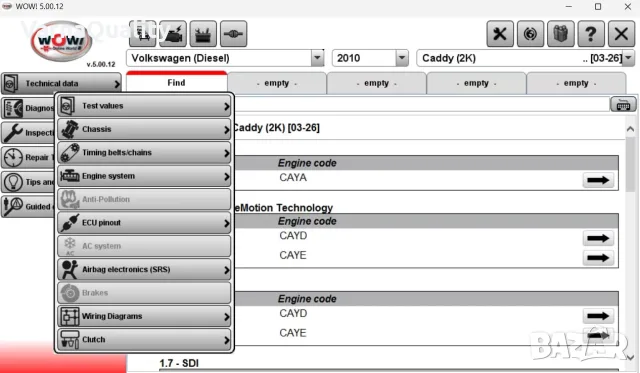Expand Test values submenu arrow
Viewport: 640px width, 373px height.
coord(227,107)
